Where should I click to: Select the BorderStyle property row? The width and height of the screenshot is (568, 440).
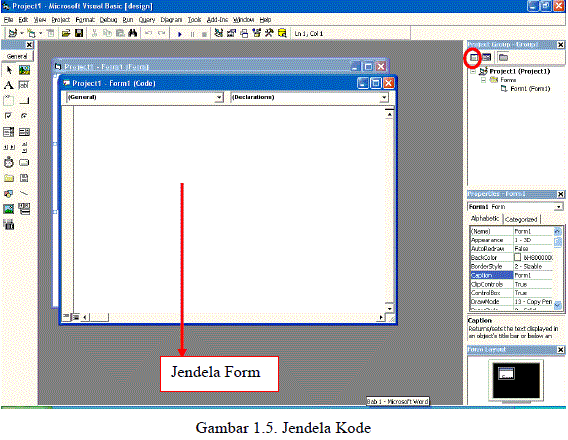pos(511,267)
